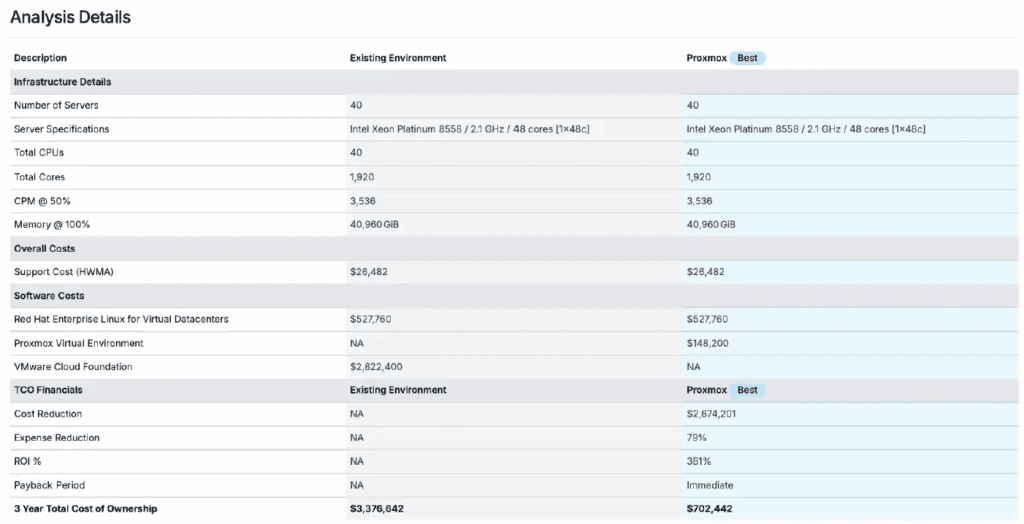Screen dimensions: 1024x524
Task: Select the "Infrastructure Details" section row
Action: (x=62, y=82)
